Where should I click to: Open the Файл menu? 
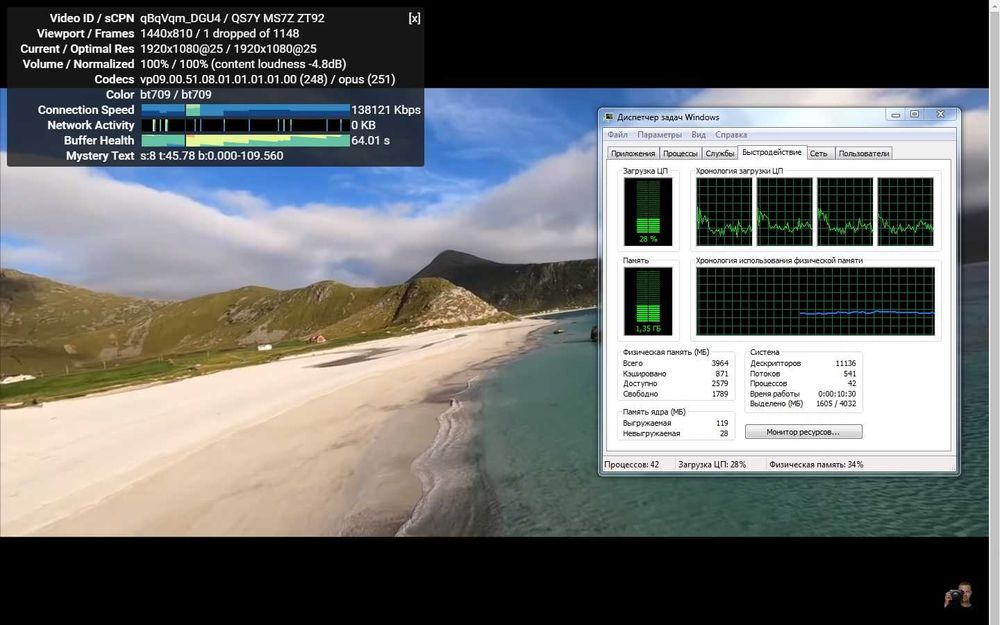click(x=617, y=134)
